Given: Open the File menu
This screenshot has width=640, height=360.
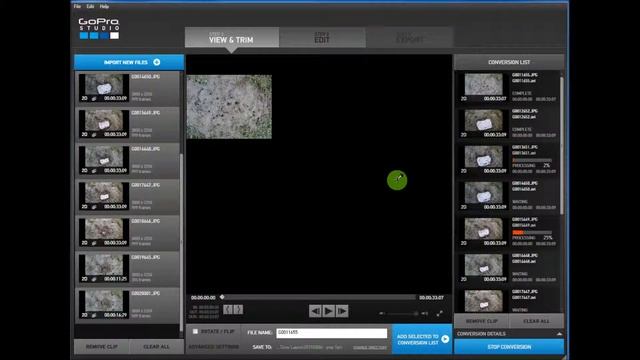Looking at the screenshot, I should point(77,7).
